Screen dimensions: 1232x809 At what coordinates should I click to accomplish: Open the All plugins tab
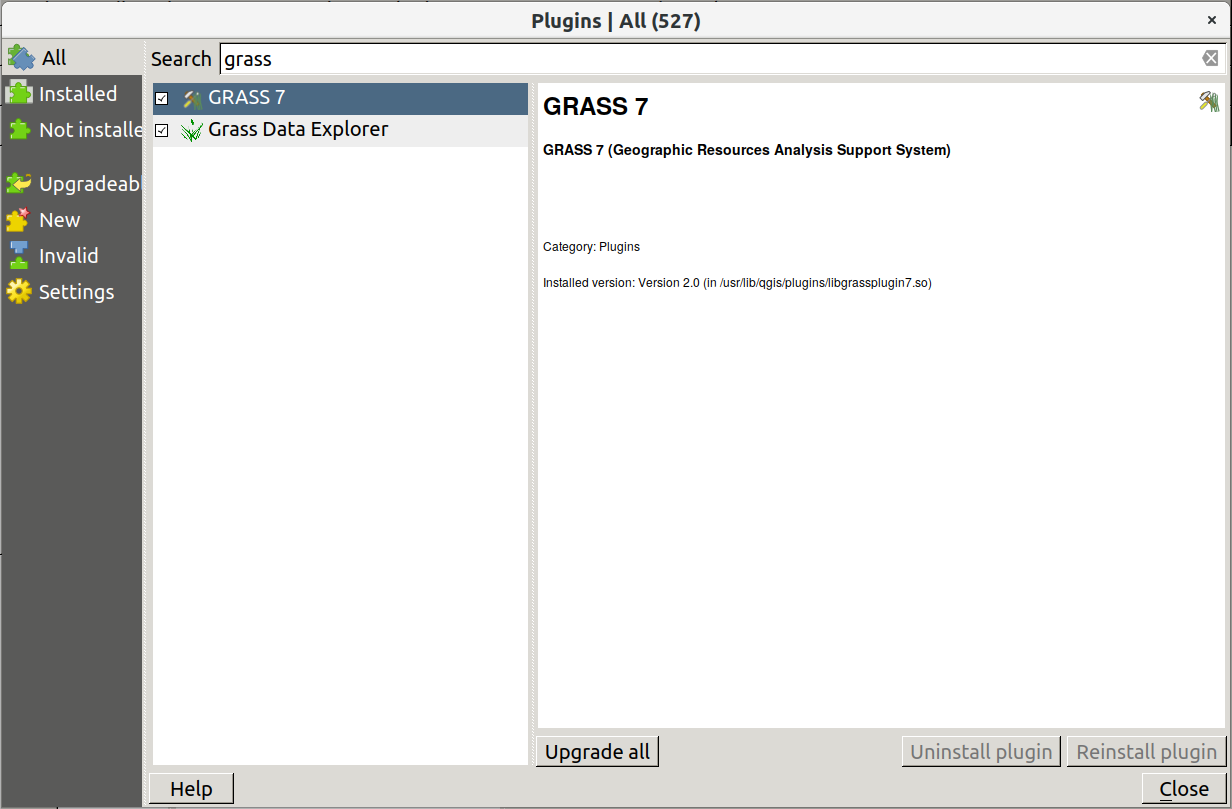pos(72,57)
